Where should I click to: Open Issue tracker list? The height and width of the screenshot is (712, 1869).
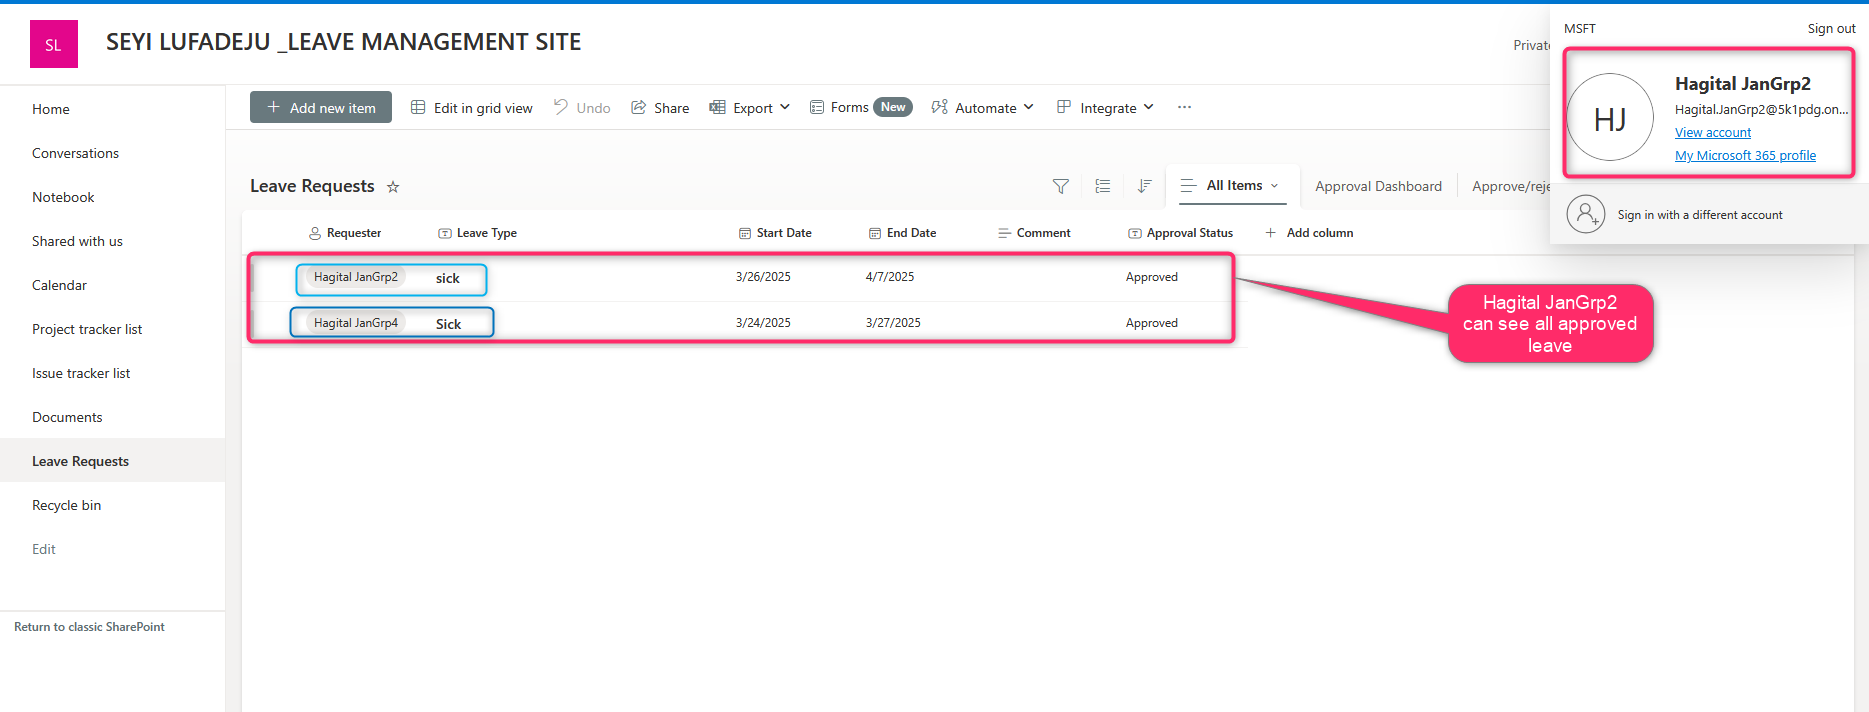81,373
